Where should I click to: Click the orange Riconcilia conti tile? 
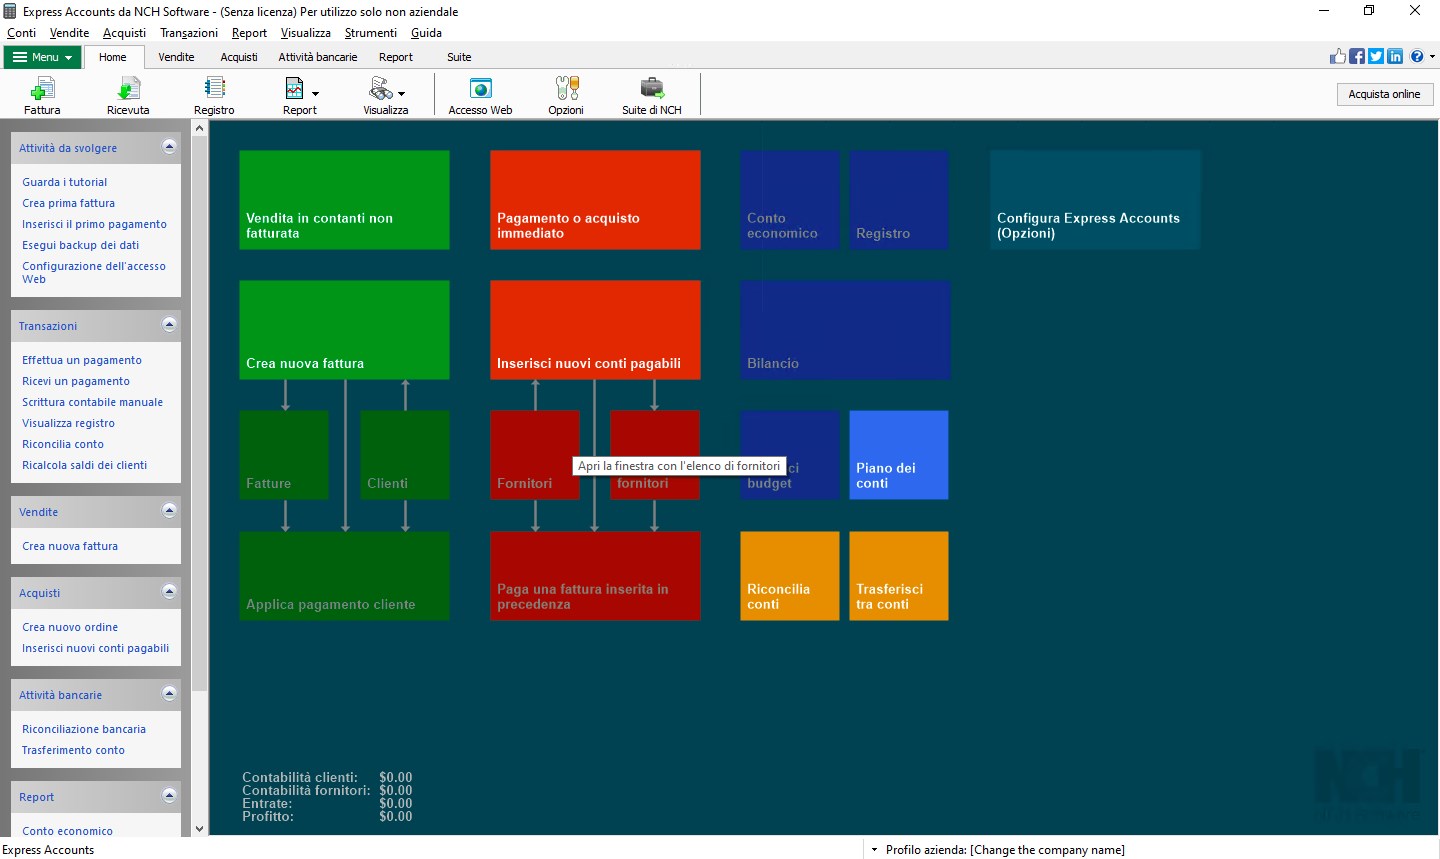[789, 576]
